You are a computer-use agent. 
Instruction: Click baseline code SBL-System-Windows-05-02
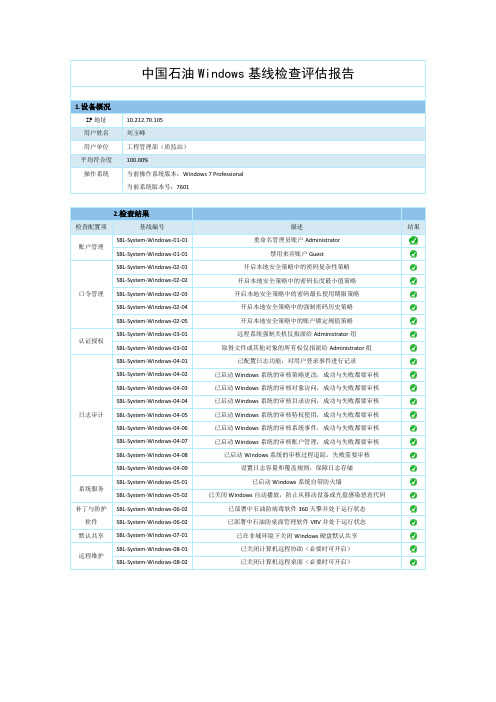click(152, 495)
